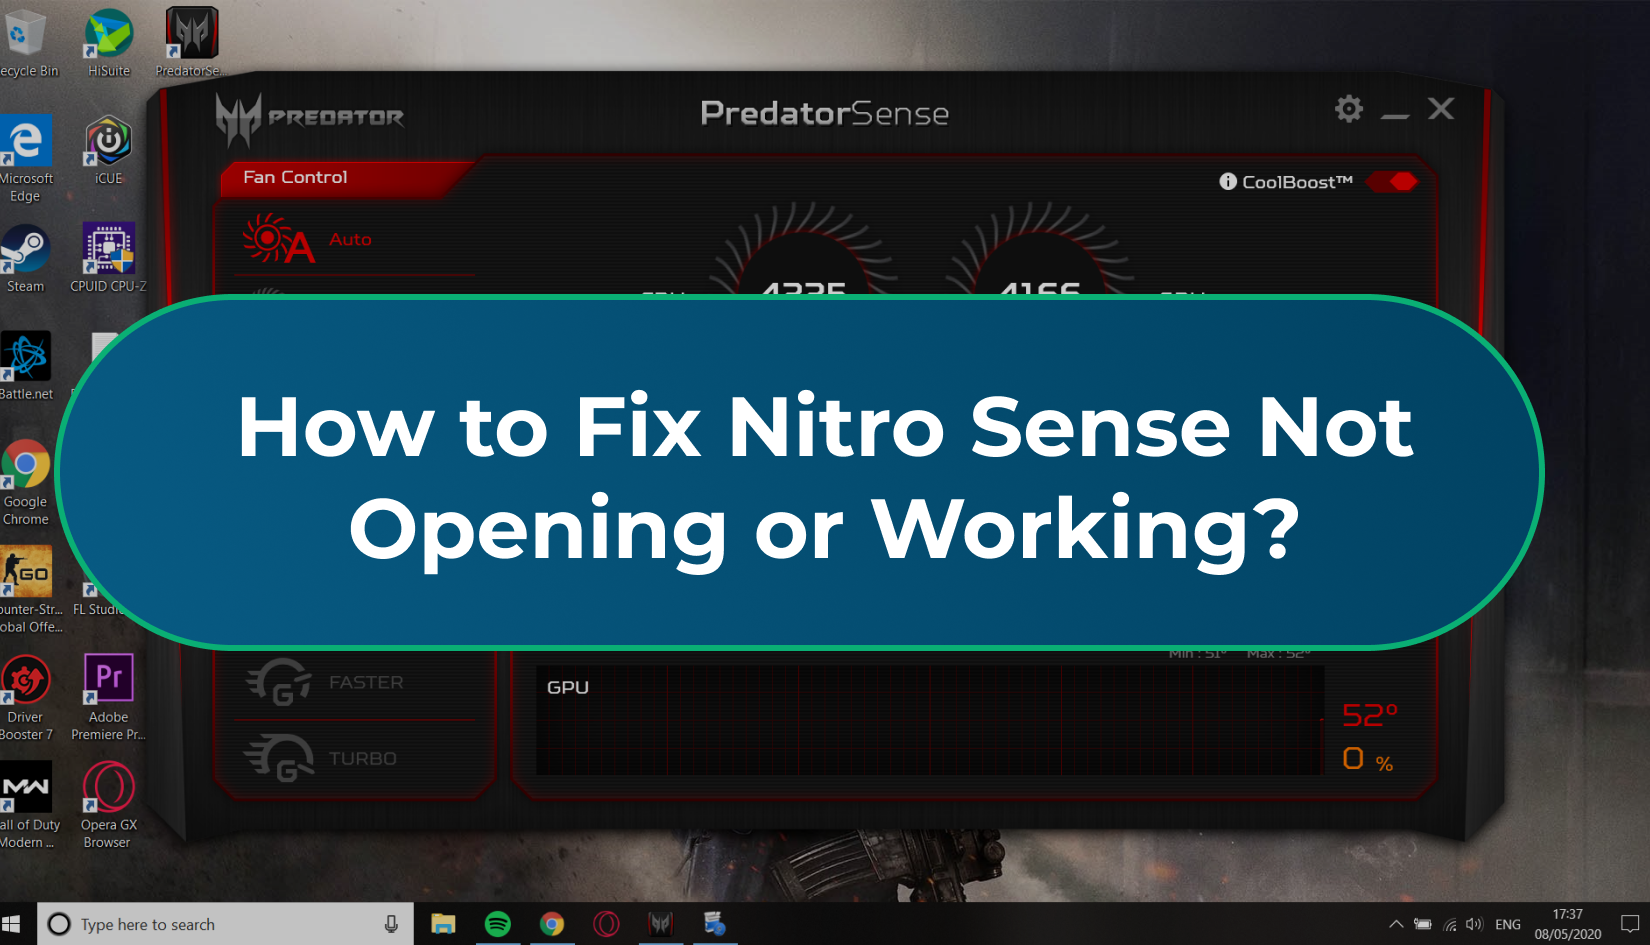
Task: Expand the hidden system tray icons
Action: (1396, 924)
